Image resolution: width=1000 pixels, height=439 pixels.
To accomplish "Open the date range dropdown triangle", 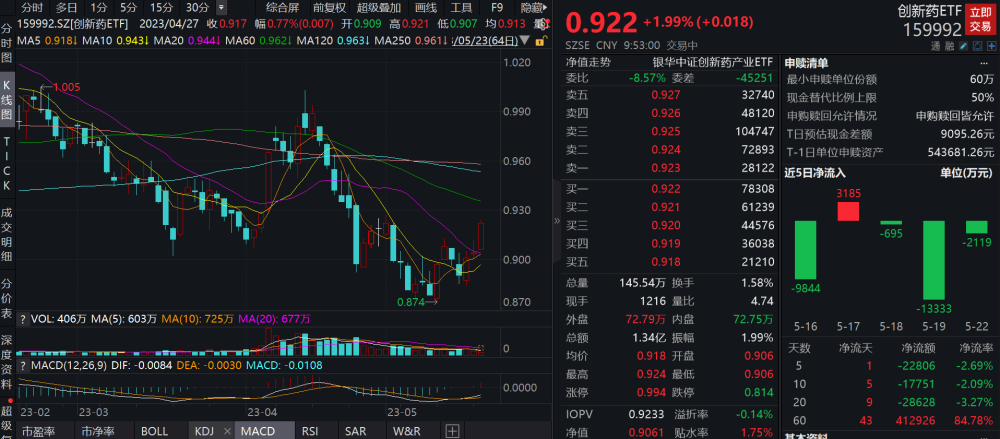I will (x=526, y=41).
